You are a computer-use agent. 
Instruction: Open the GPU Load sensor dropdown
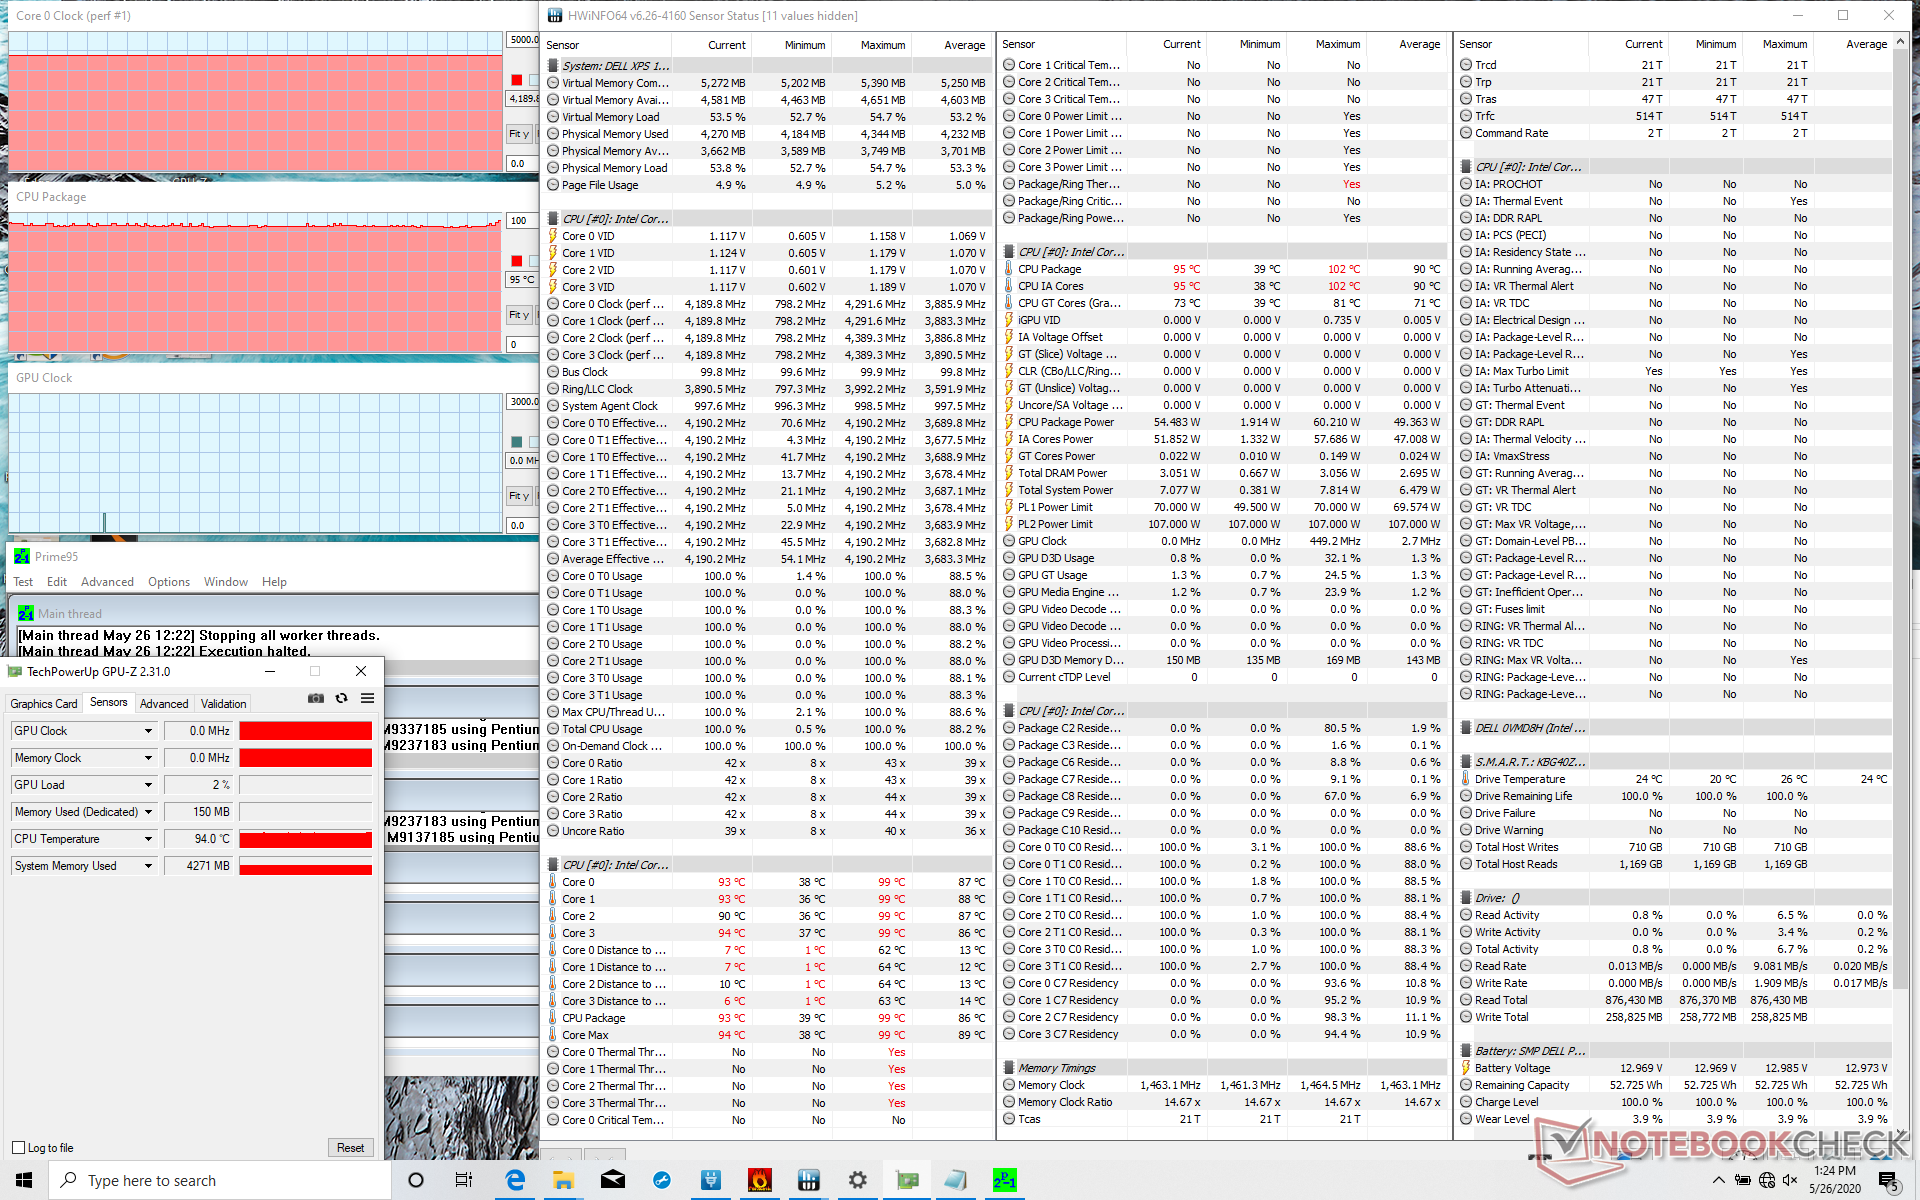coord(148,785)
